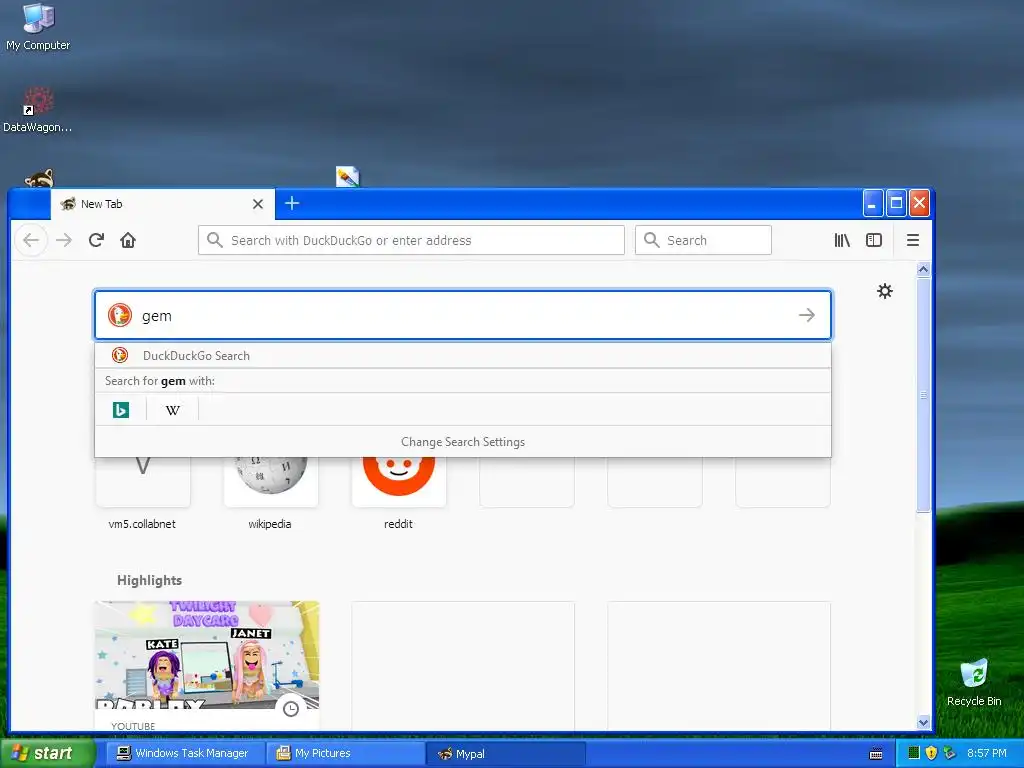
Task: Select the raccoon desktop icon behind browser
Action: click(39, 178)
